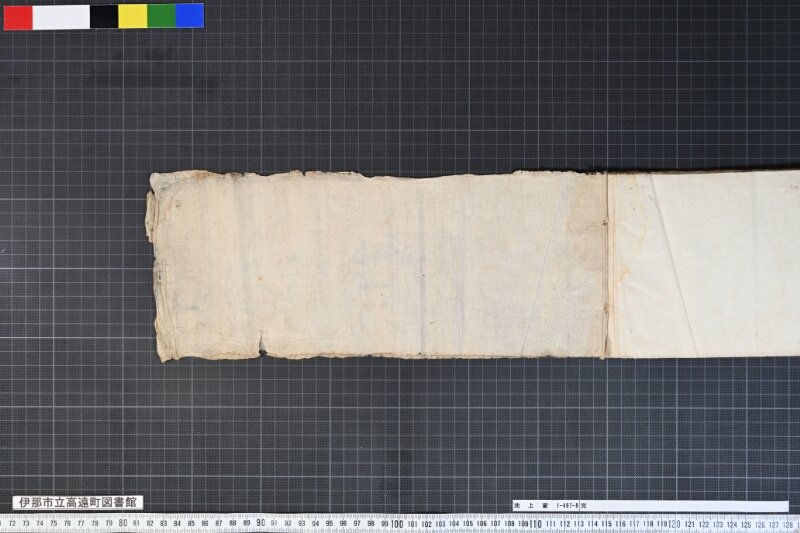Click the large 100 mark on the ruler
800x533 pixels.
397,523
